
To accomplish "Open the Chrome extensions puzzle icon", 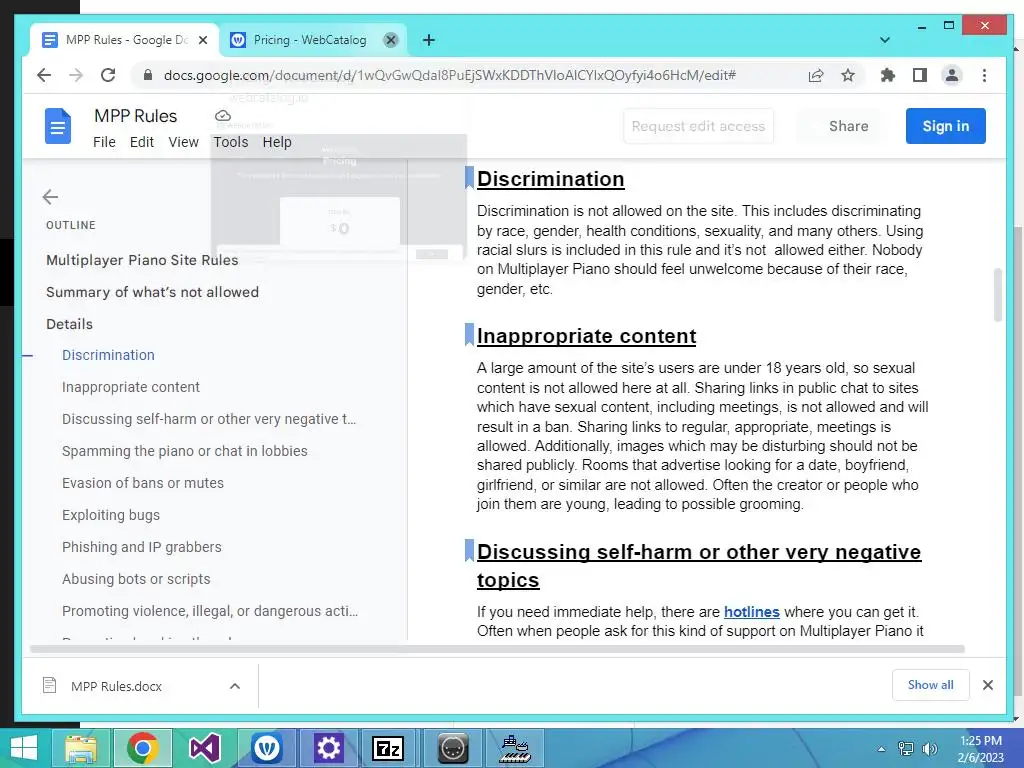I will (x=888, y=75).
